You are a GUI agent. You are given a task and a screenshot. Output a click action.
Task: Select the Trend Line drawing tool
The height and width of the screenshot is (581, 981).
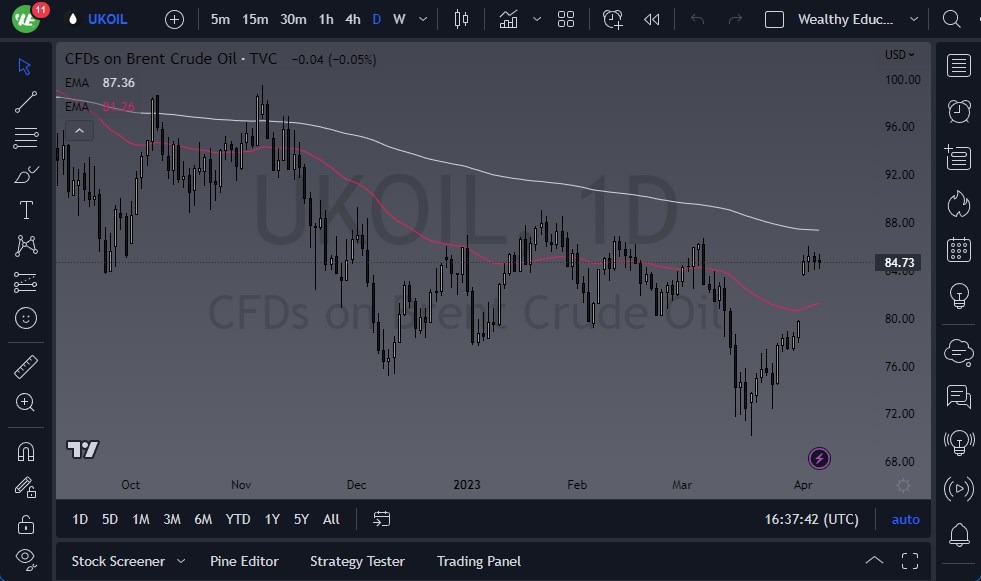(26, 101)
